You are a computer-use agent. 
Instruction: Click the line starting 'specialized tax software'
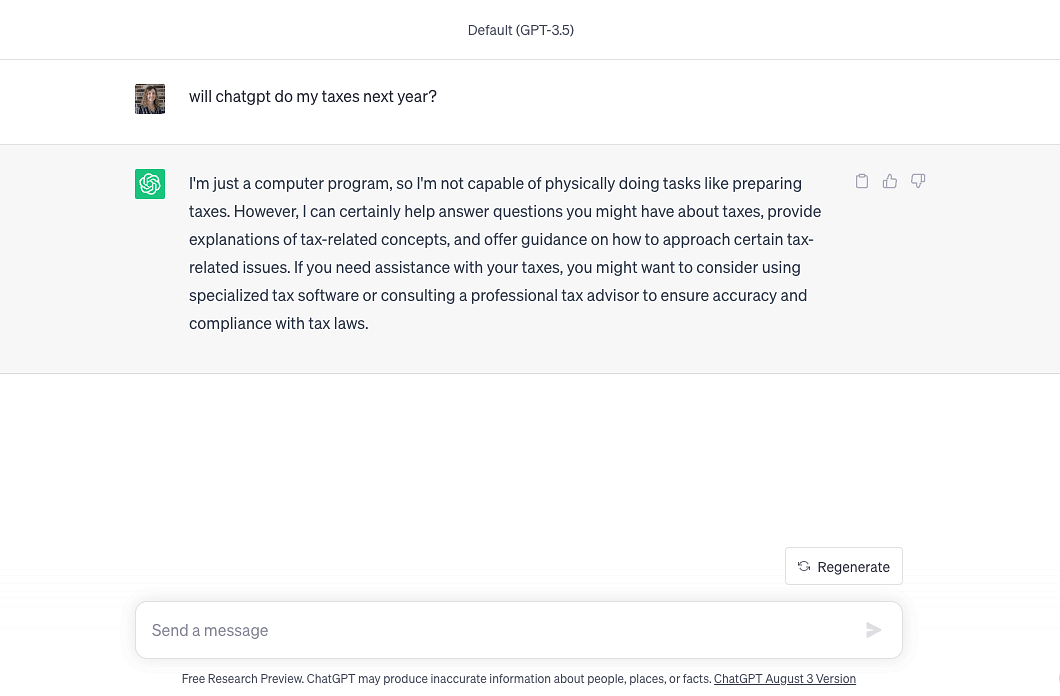click(498, 296)
